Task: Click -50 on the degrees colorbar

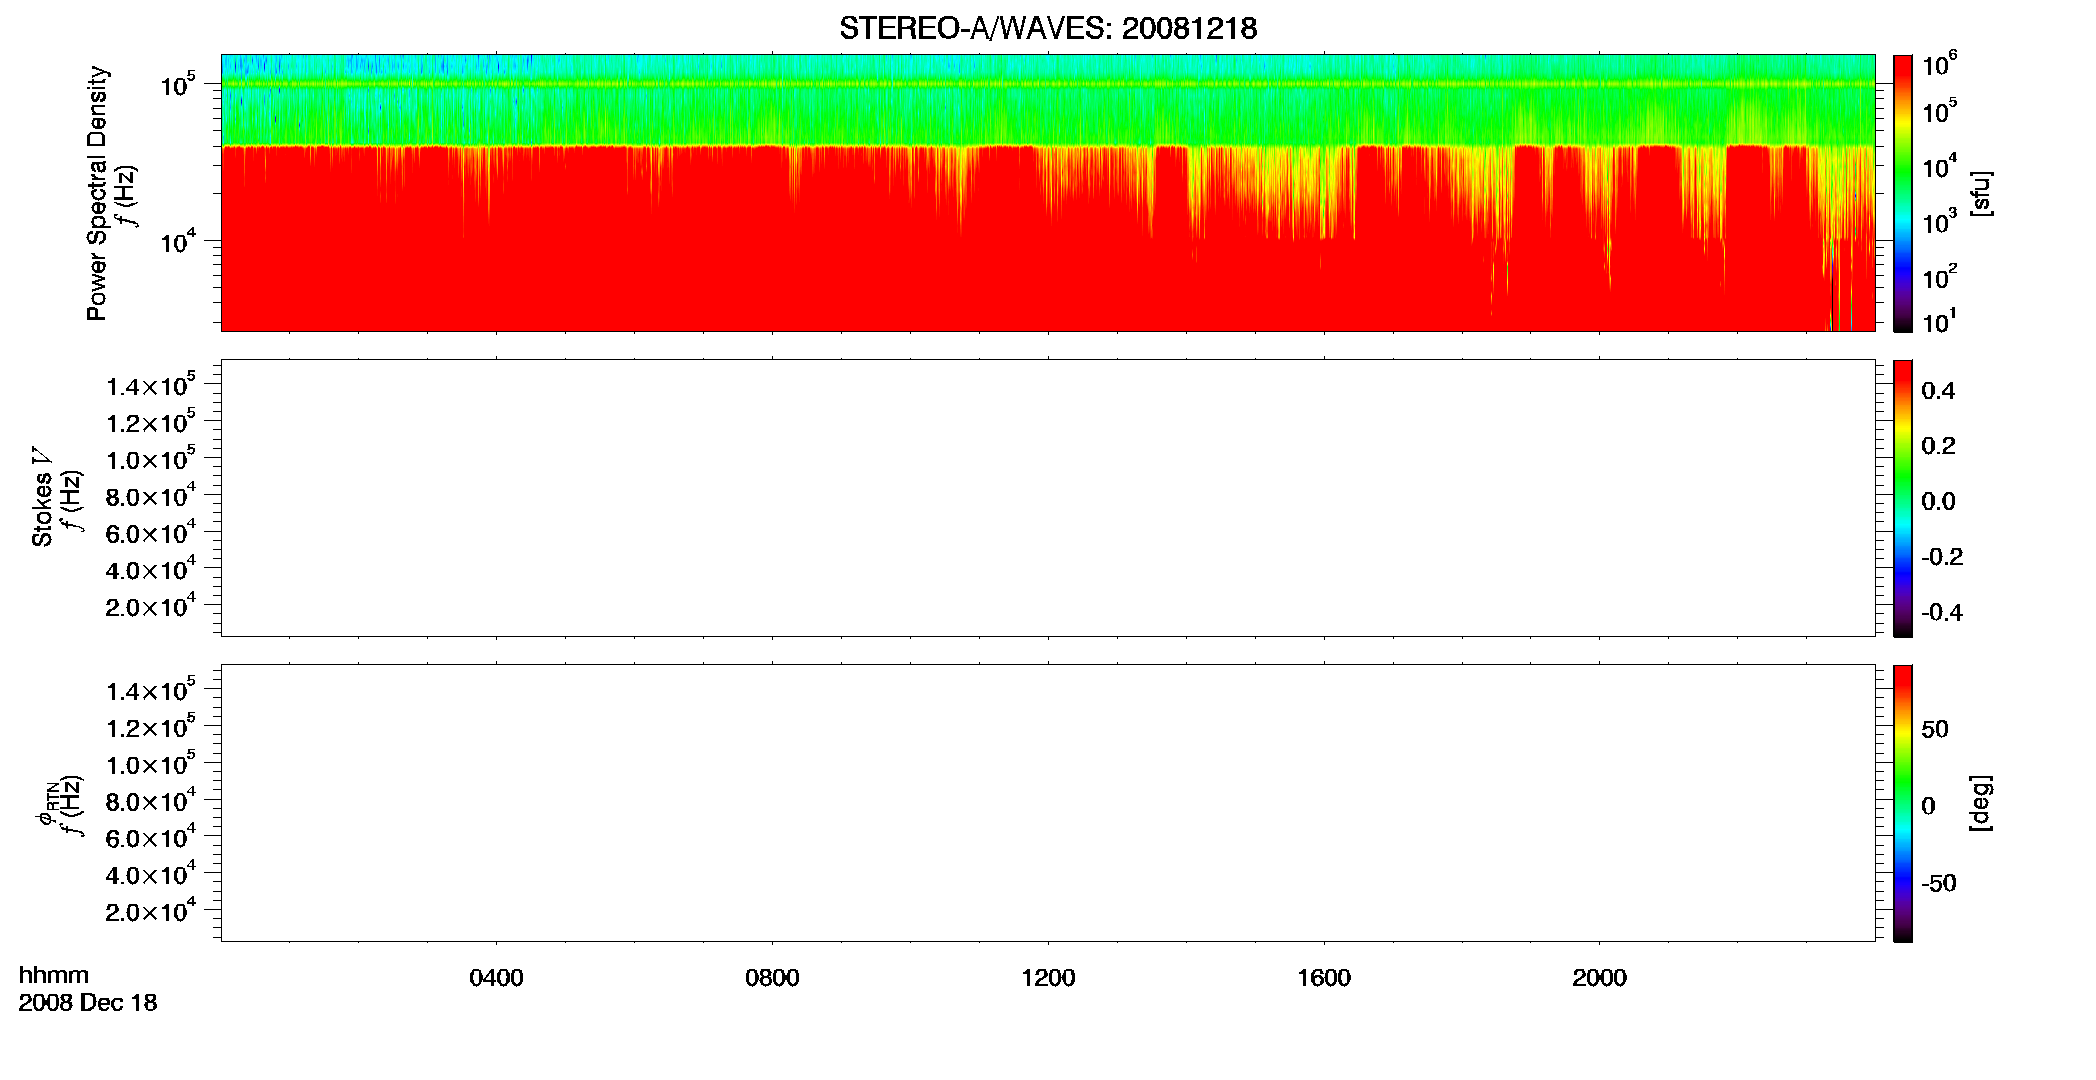Action: tap(1939, 884)
